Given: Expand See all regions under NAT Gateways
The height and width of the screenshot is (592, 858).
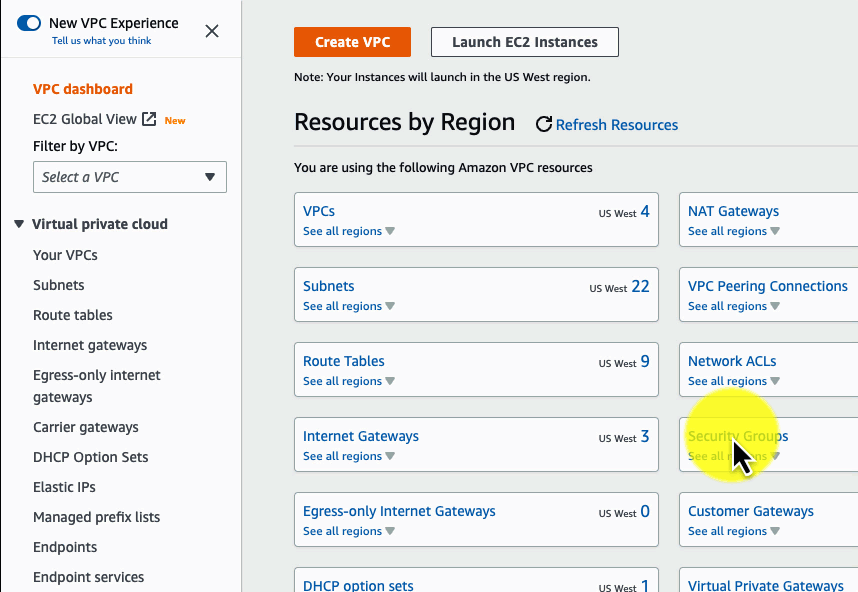Looking at the screenshot, I should 727,230.
